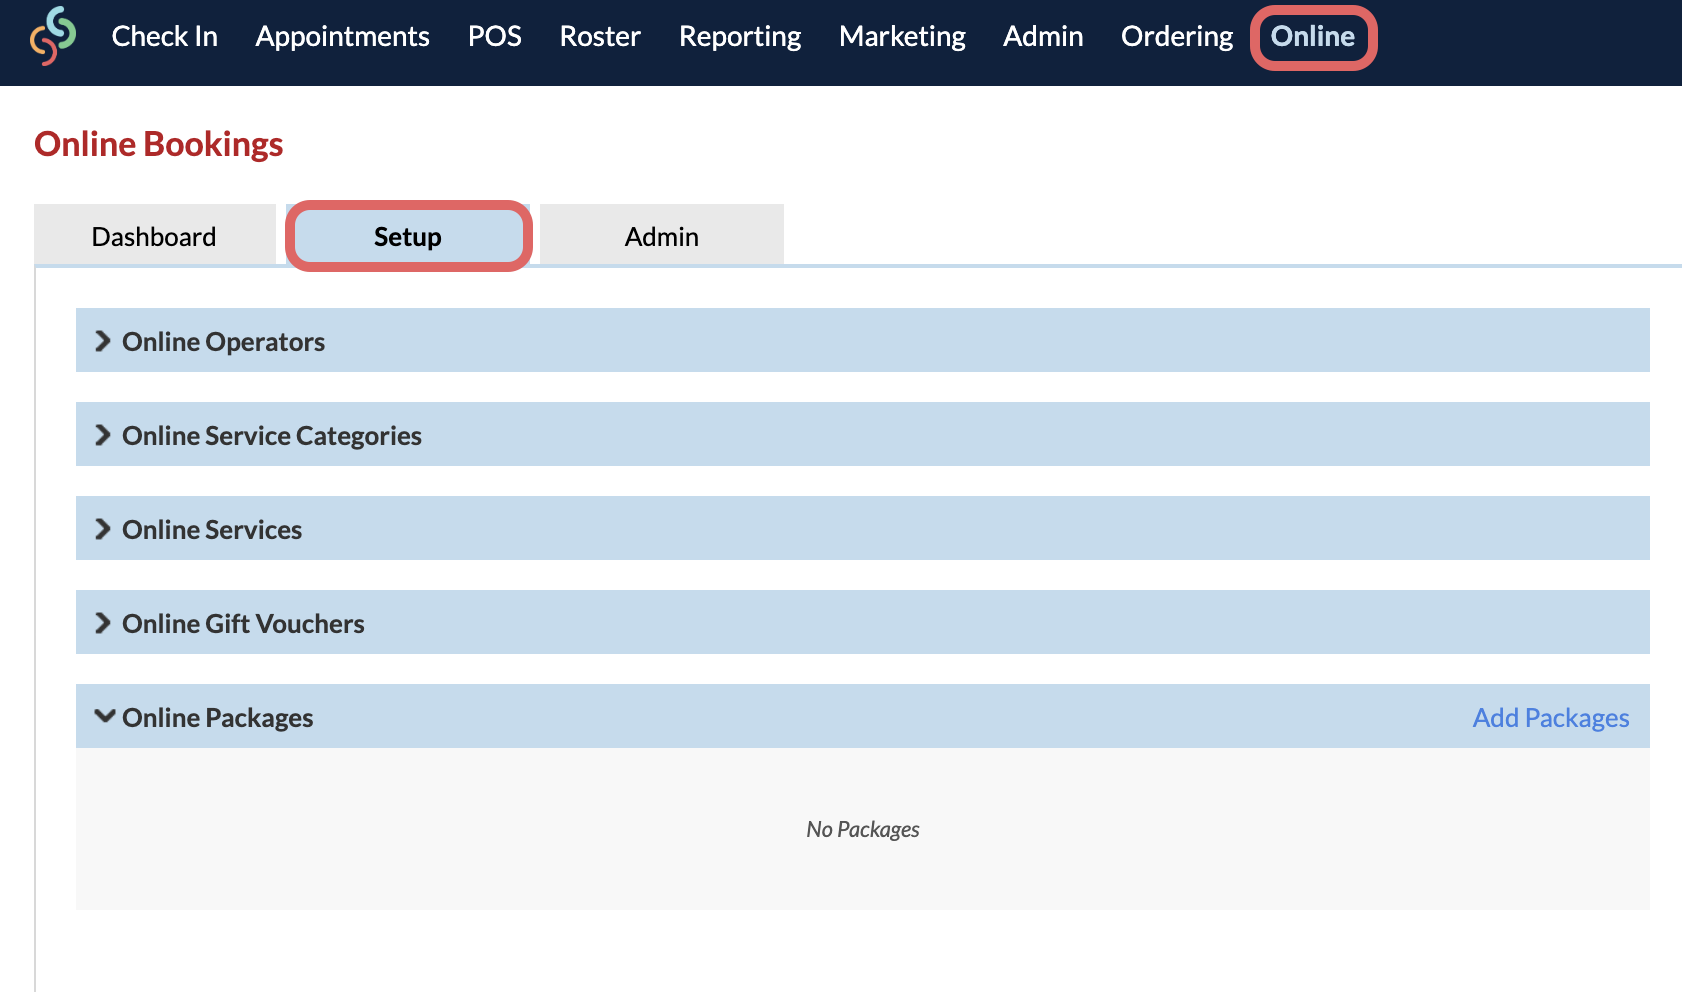Switch to the Dashboard tab
The height and width of the screenshot is (992, 1682).
154,236
